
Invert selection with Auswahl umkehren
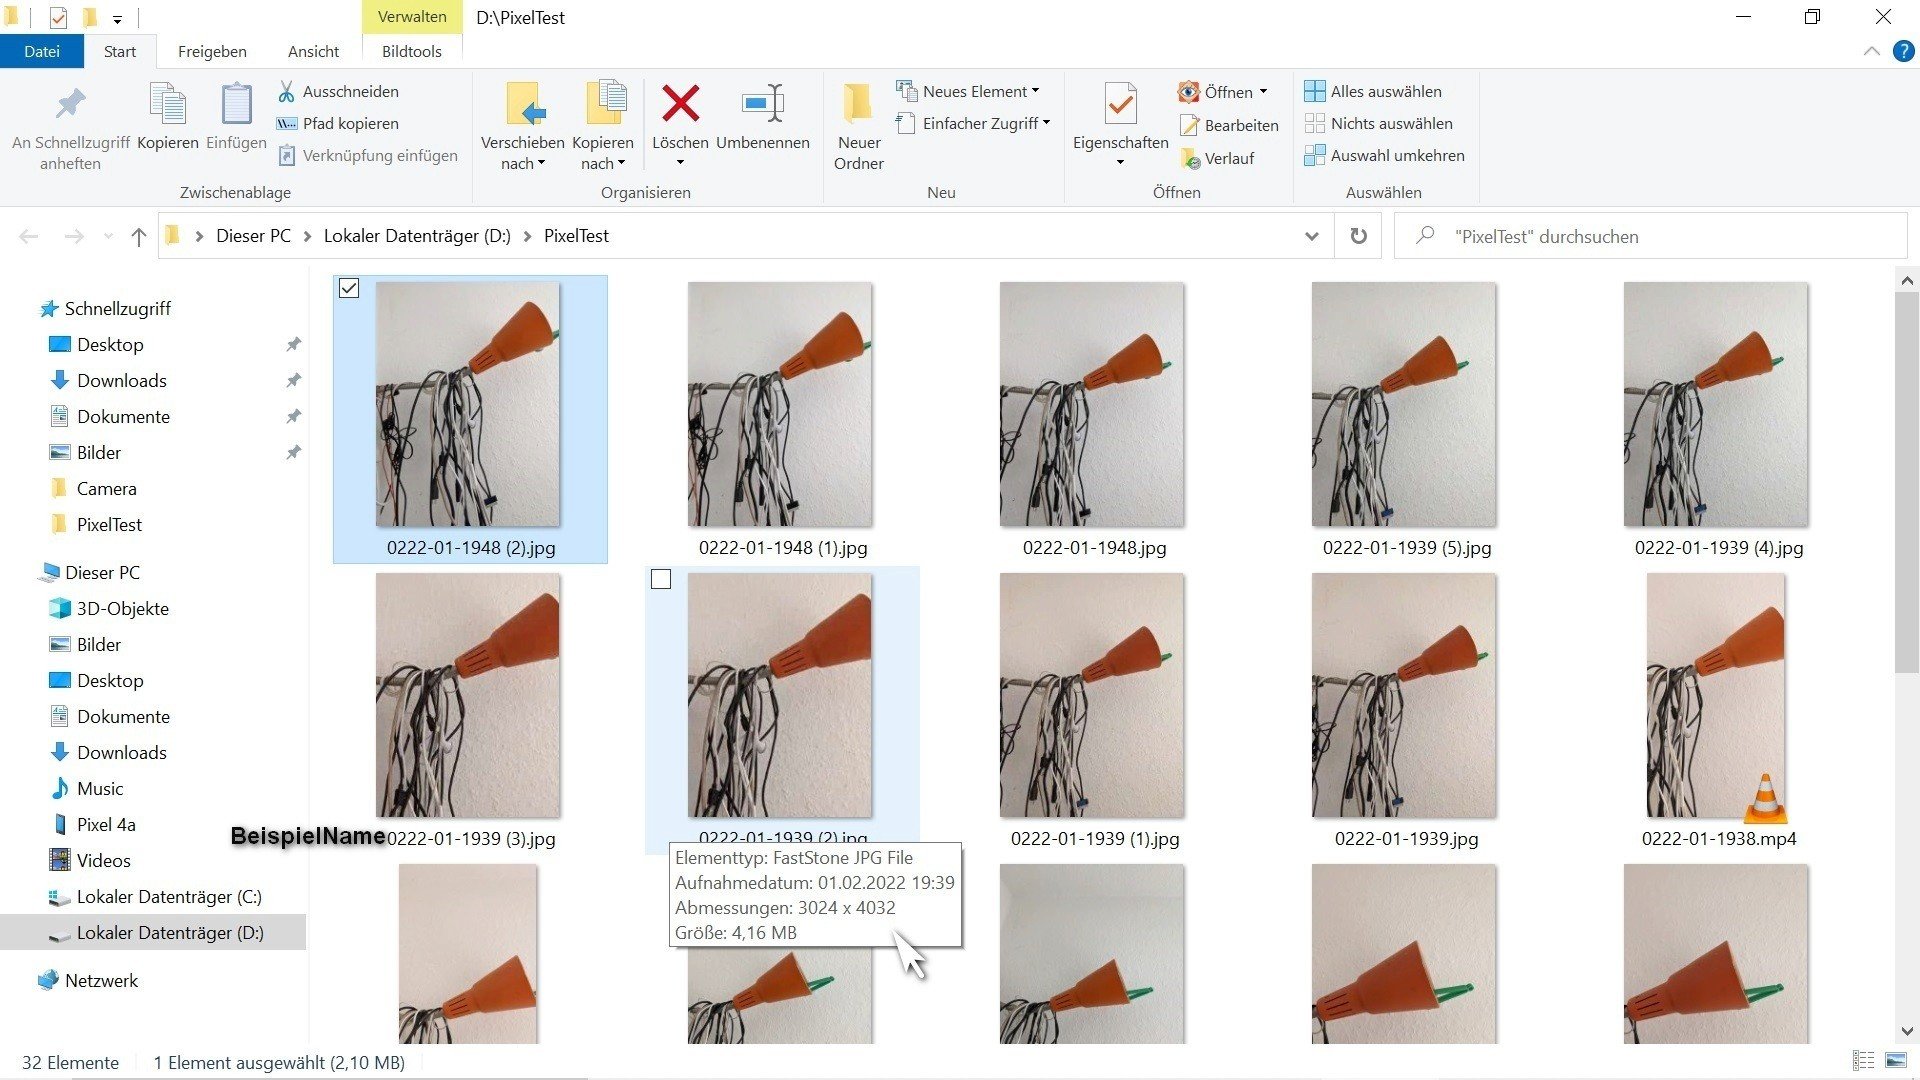[x=1385, y=155]
